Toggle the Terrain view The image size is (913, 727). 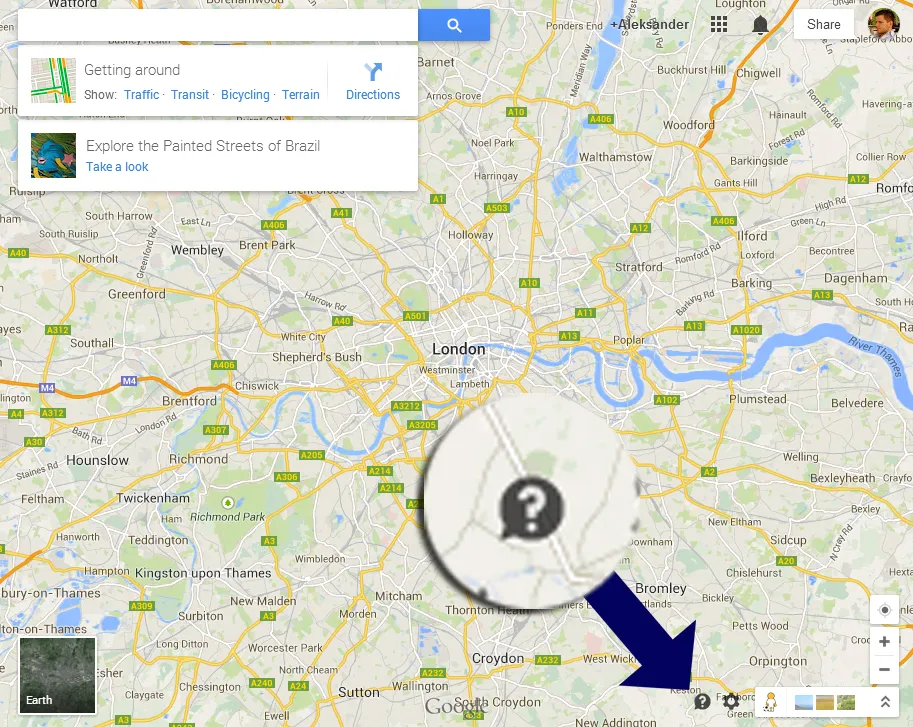[300, 94]
